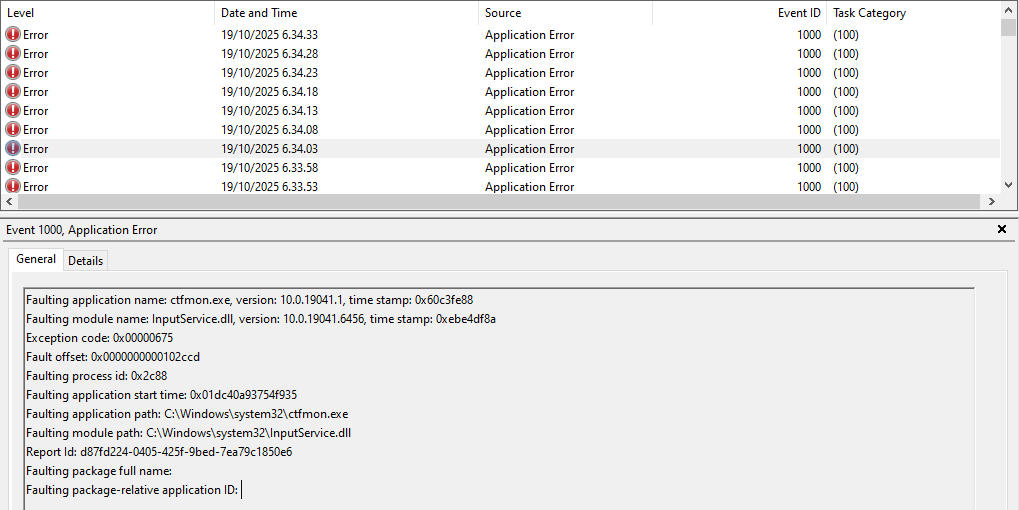Click the Faulting process id 0x2c88 line
This screenshot has height=510, width=1019.
(x=97, y=376)
